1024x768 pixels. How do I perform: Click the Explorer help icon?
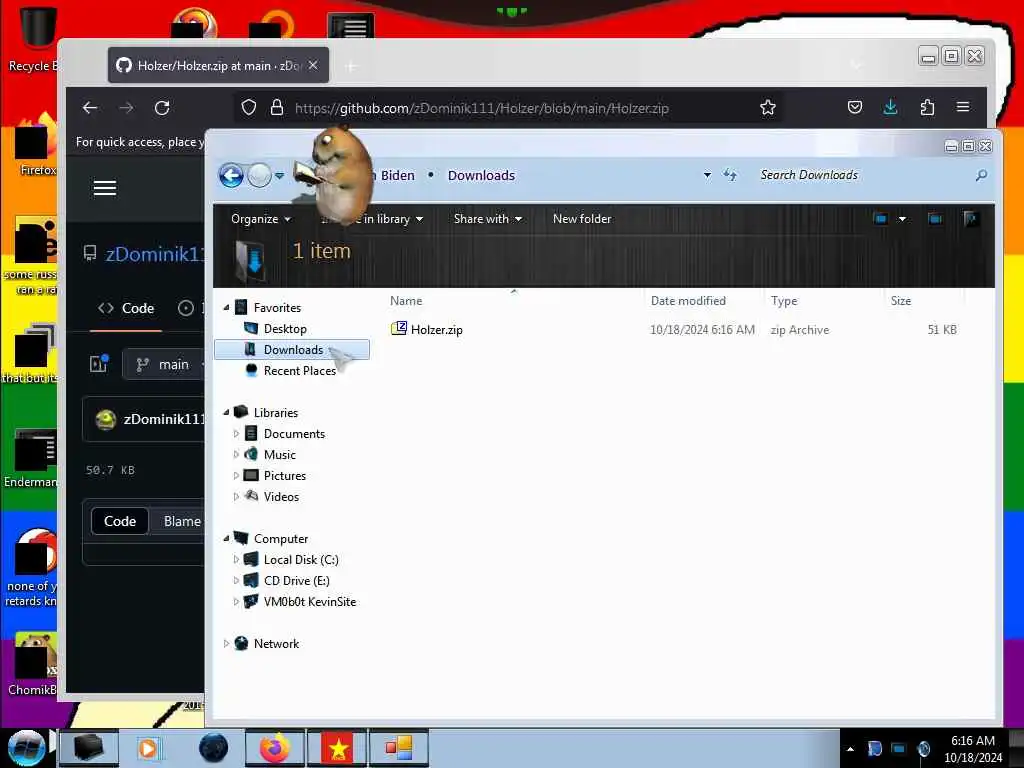[970, 219]
